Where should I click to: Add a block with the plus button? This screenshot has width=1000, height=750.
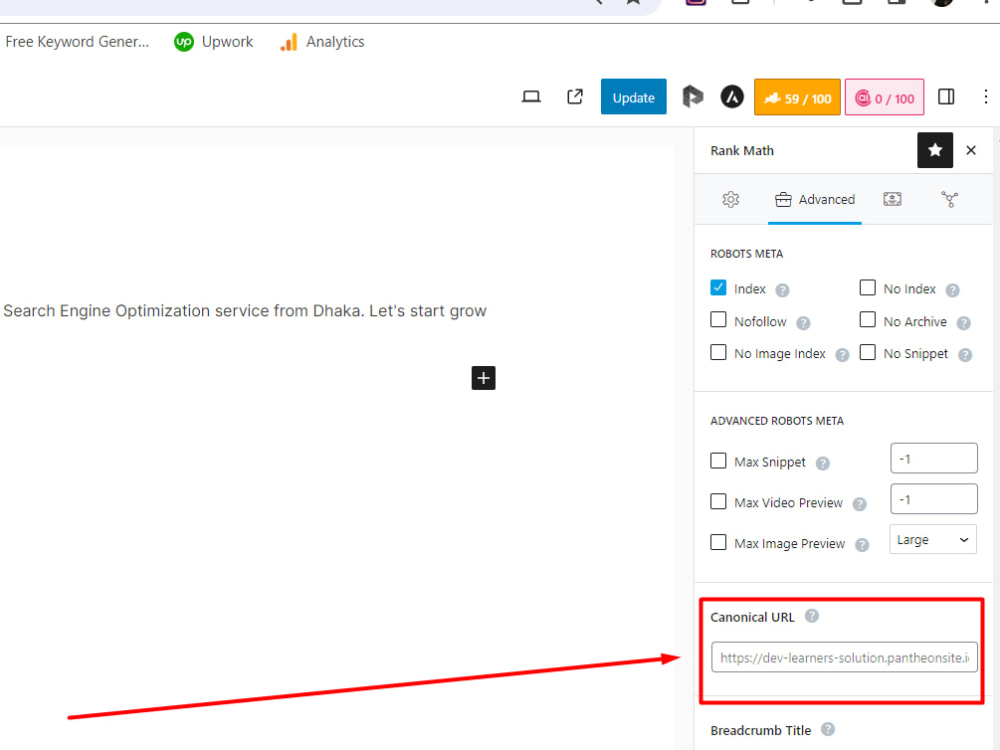(483, 378)
